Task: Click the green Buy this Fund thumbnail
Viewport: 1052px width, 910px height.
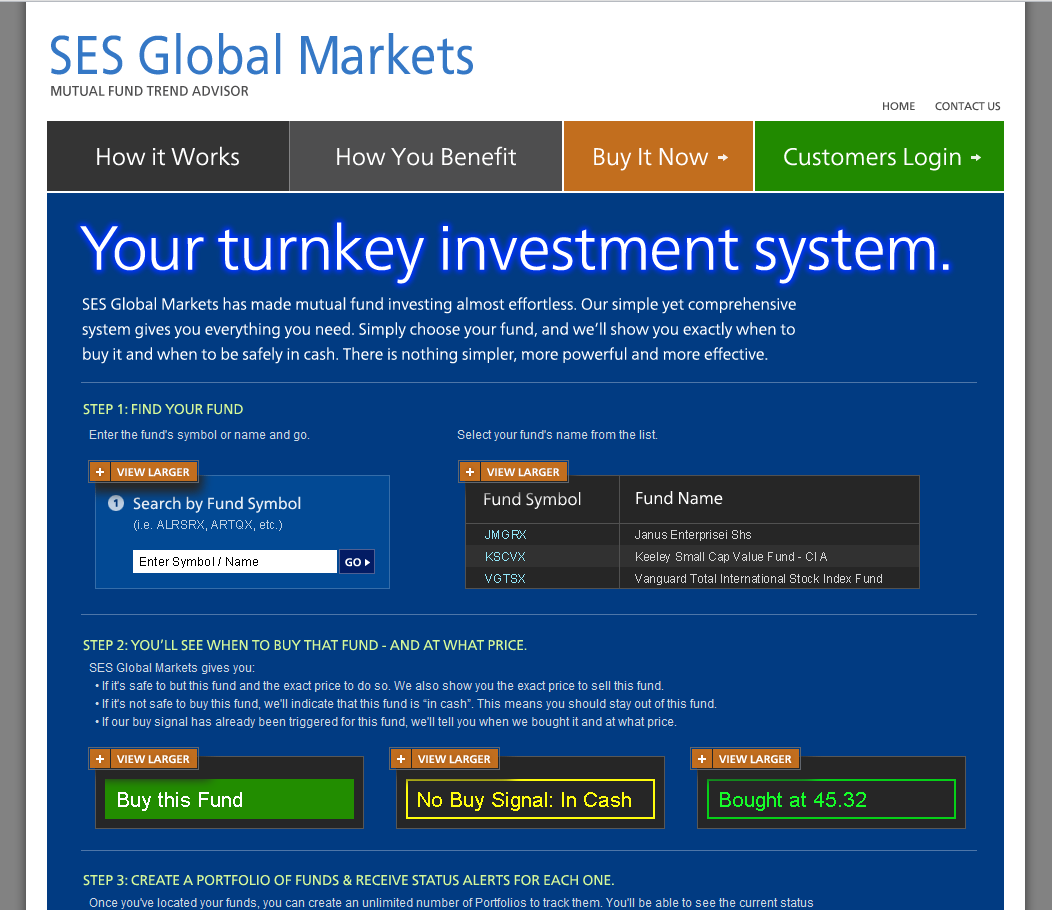Action: pyautogui.click(x=229, y=800)
